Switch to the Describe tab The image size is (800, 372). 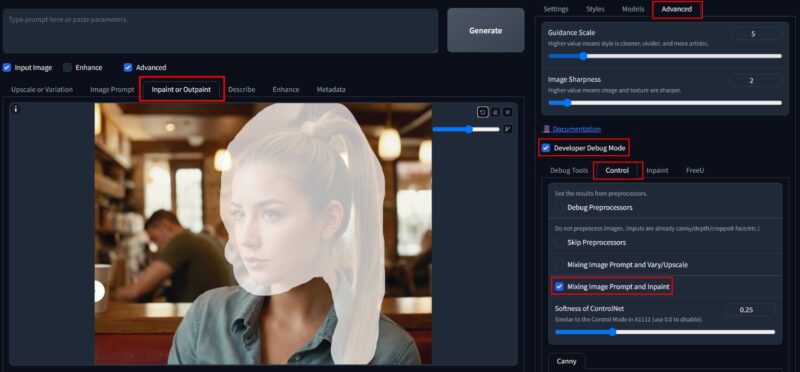tap(241, 89)
